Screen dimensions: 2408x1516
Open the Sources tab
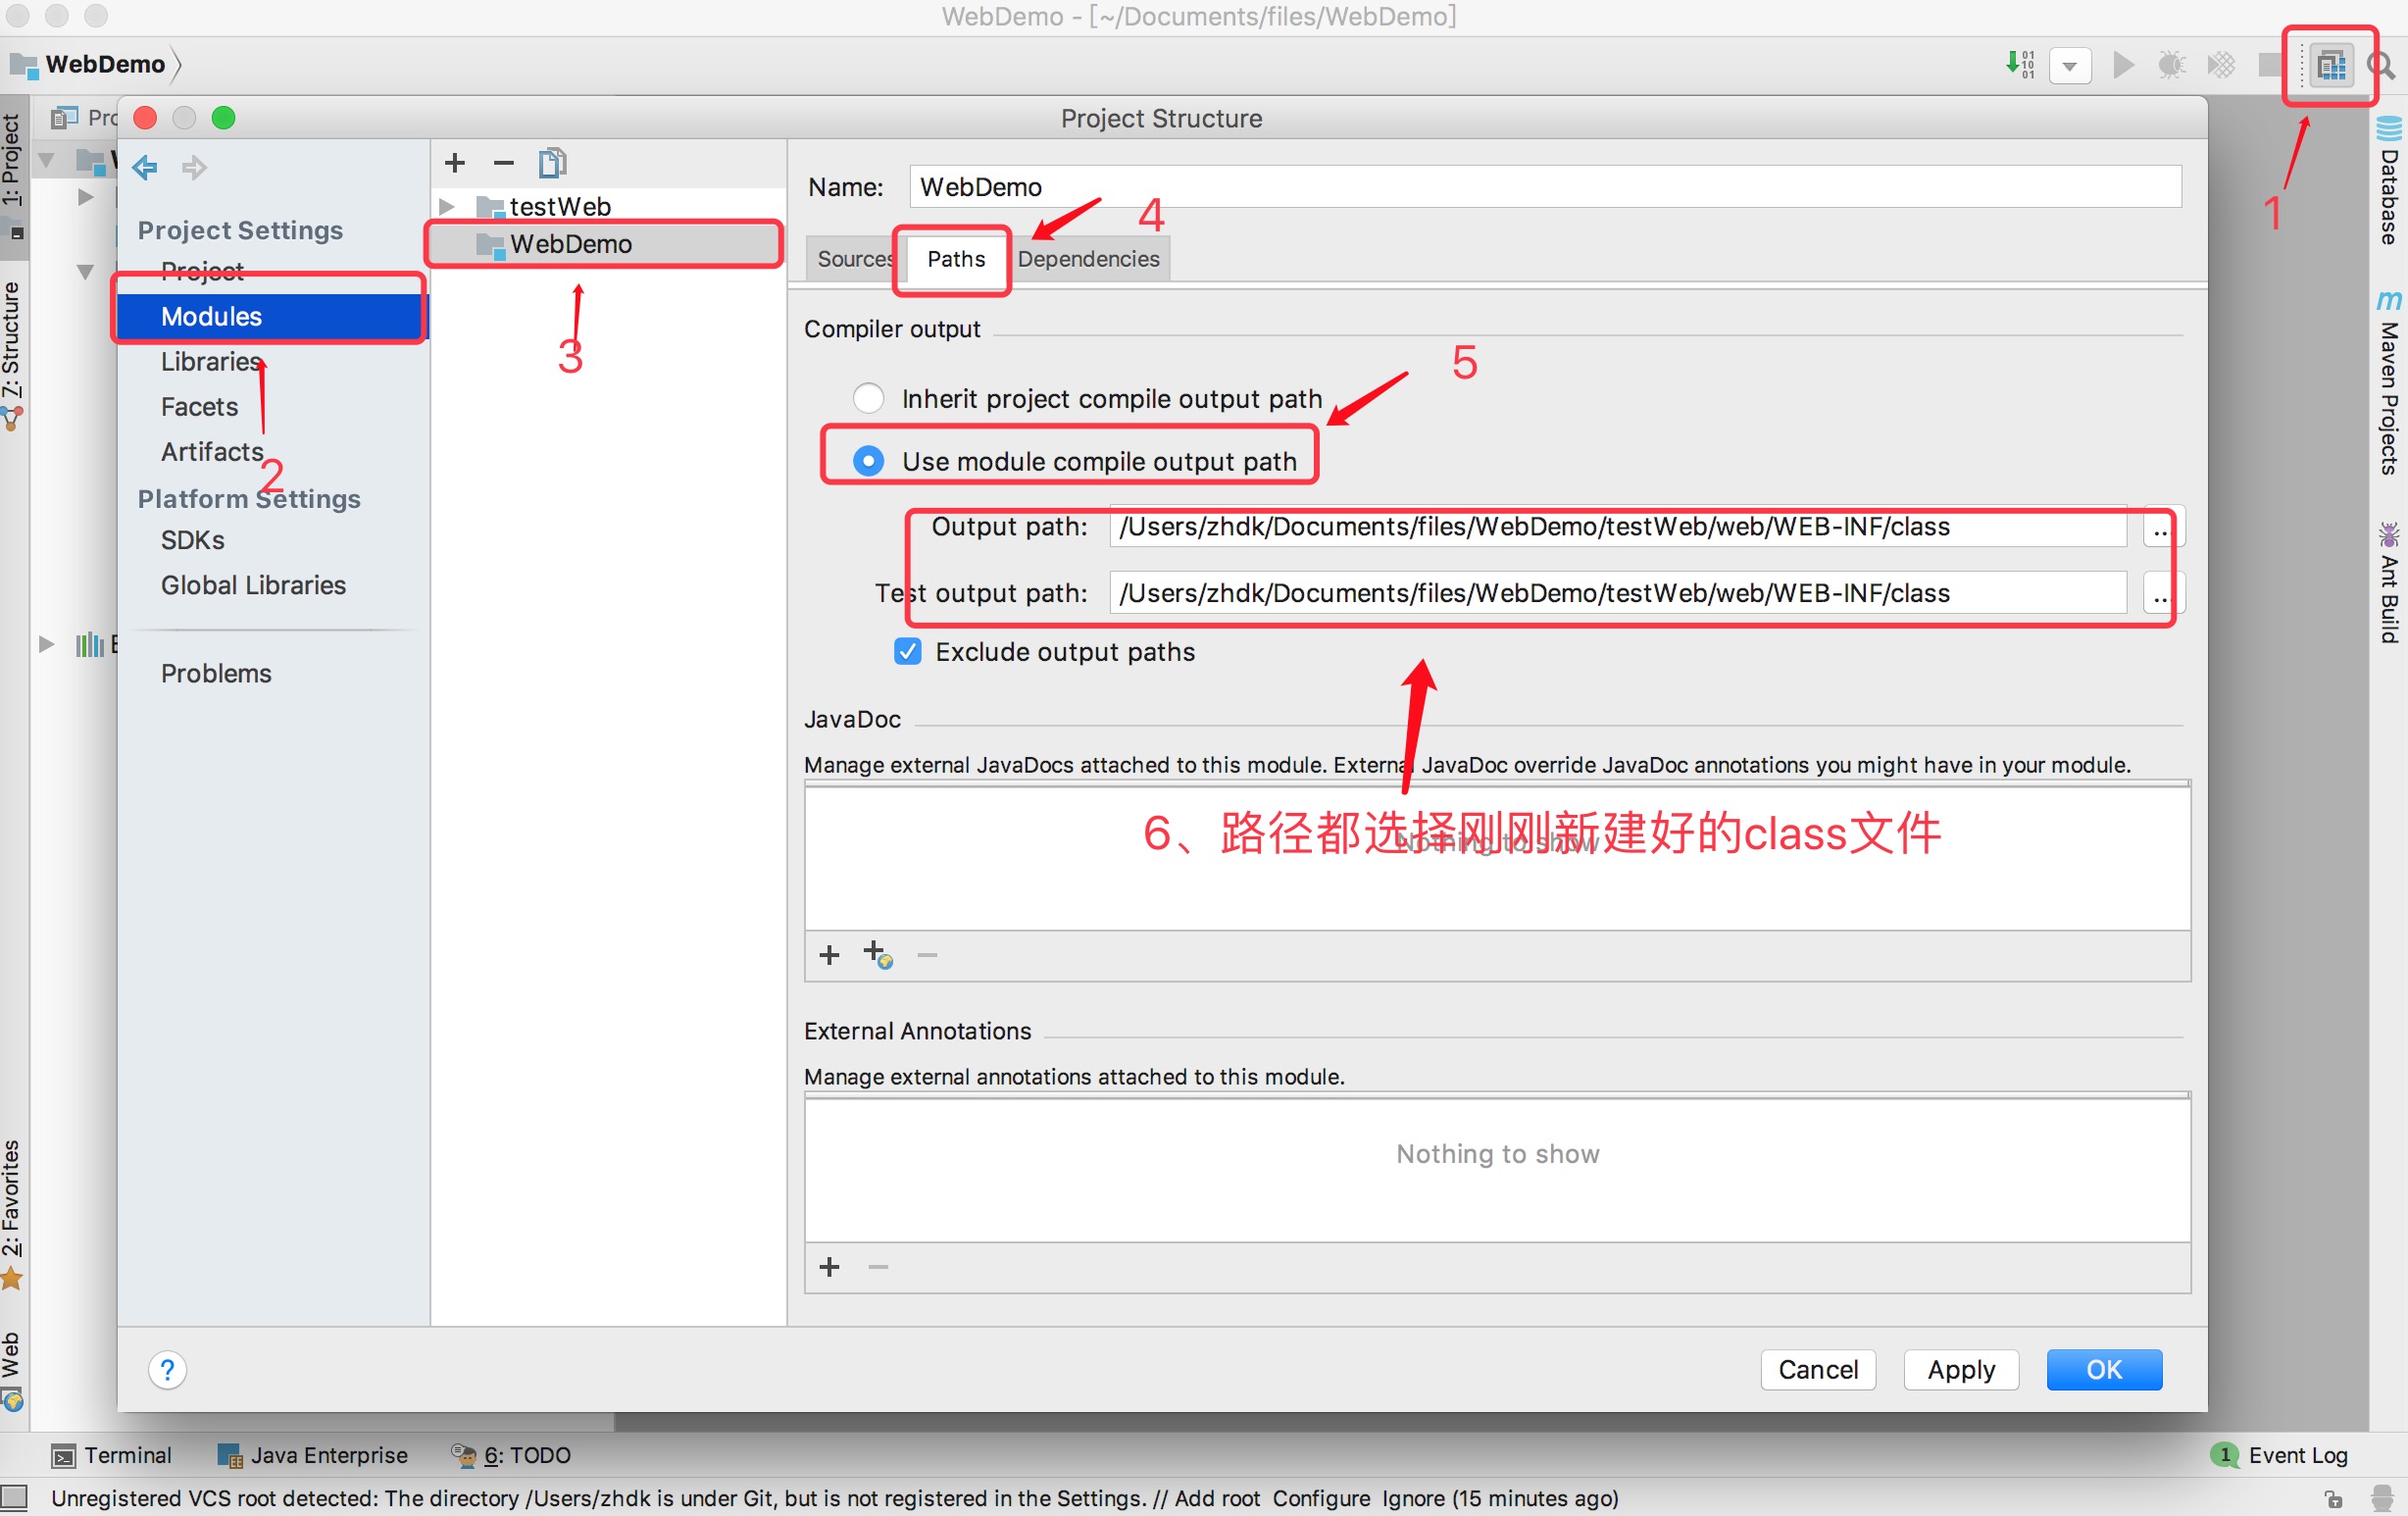click(x=855, y=259)
